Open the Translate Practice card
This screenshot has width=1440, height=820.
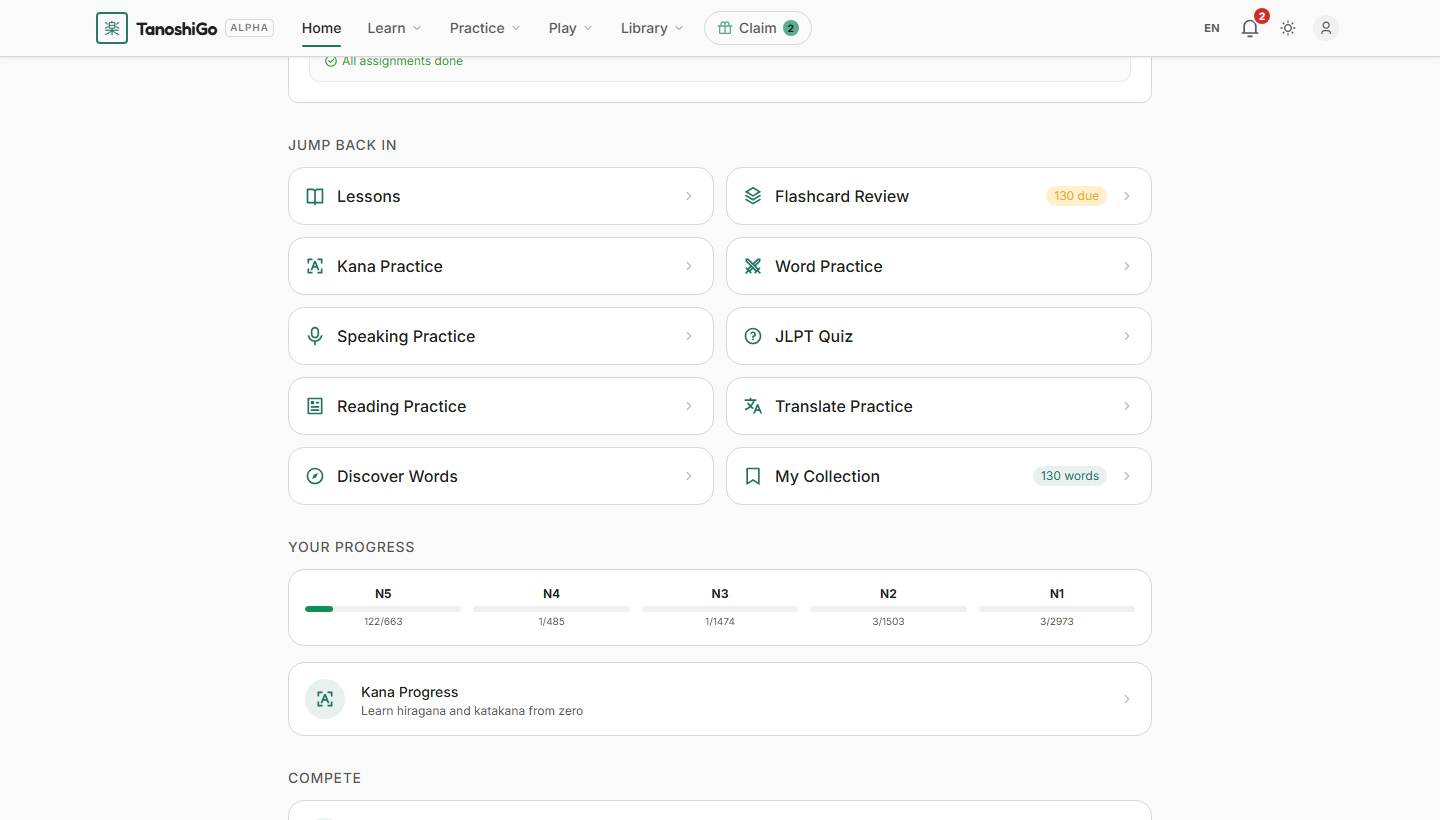tap(939, 406)
